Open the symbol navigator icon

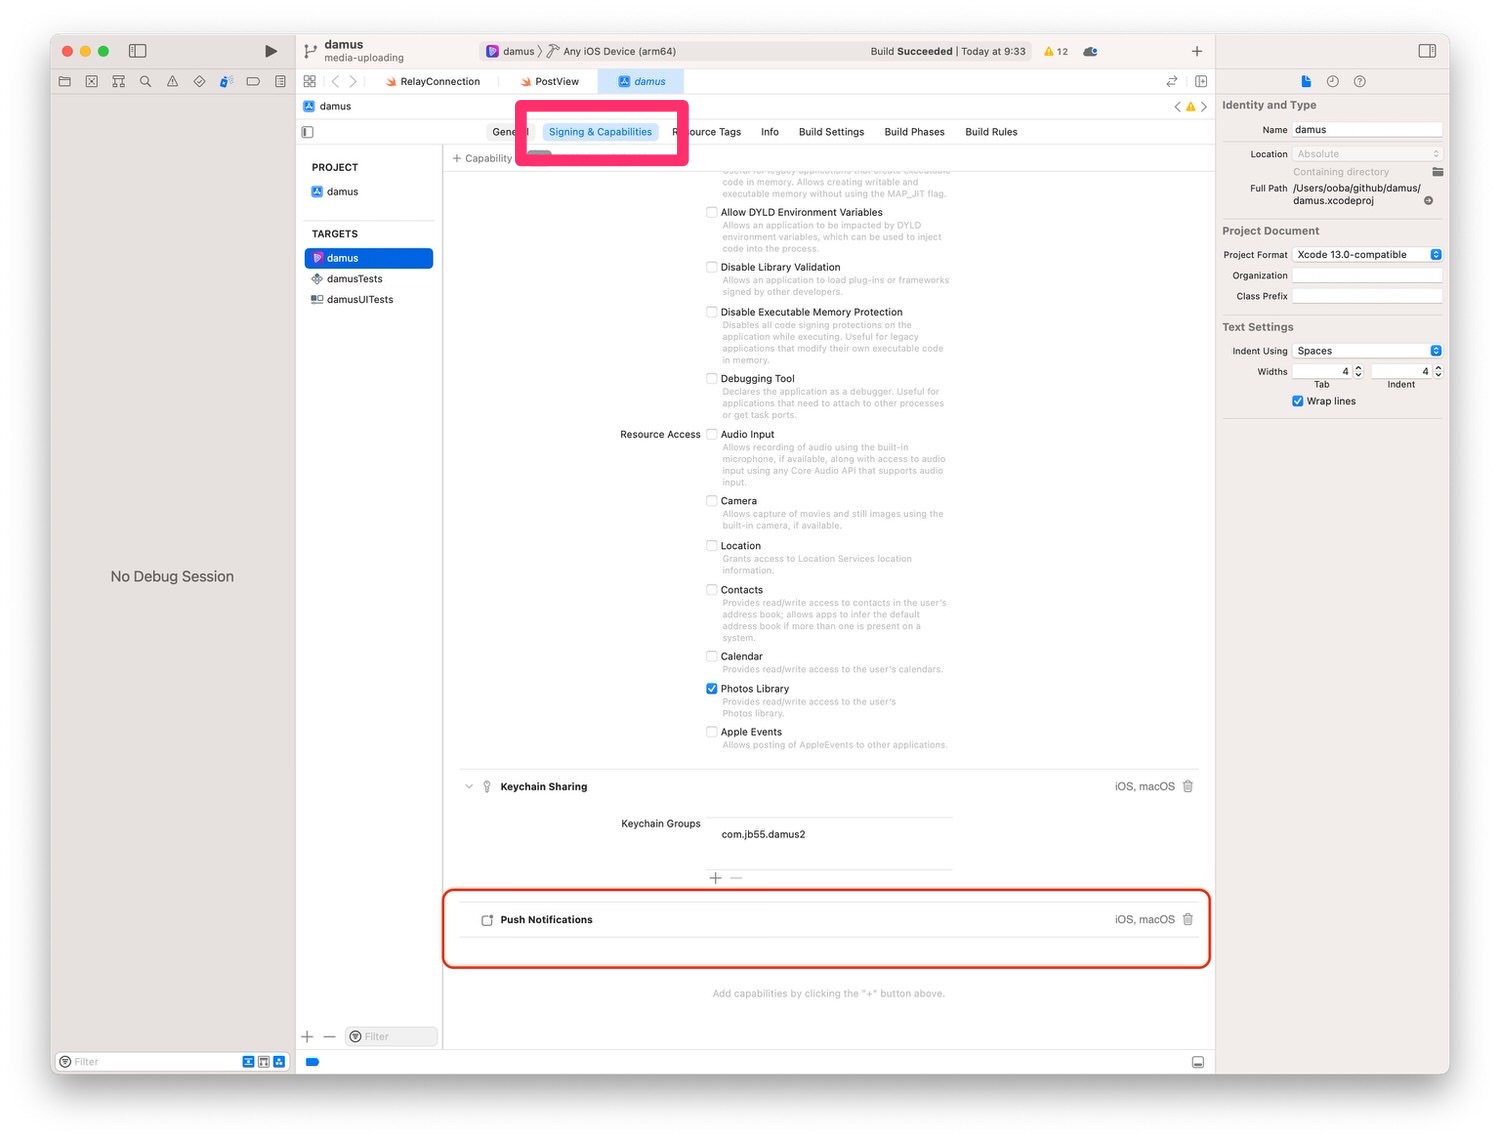[x=119, y=82]
